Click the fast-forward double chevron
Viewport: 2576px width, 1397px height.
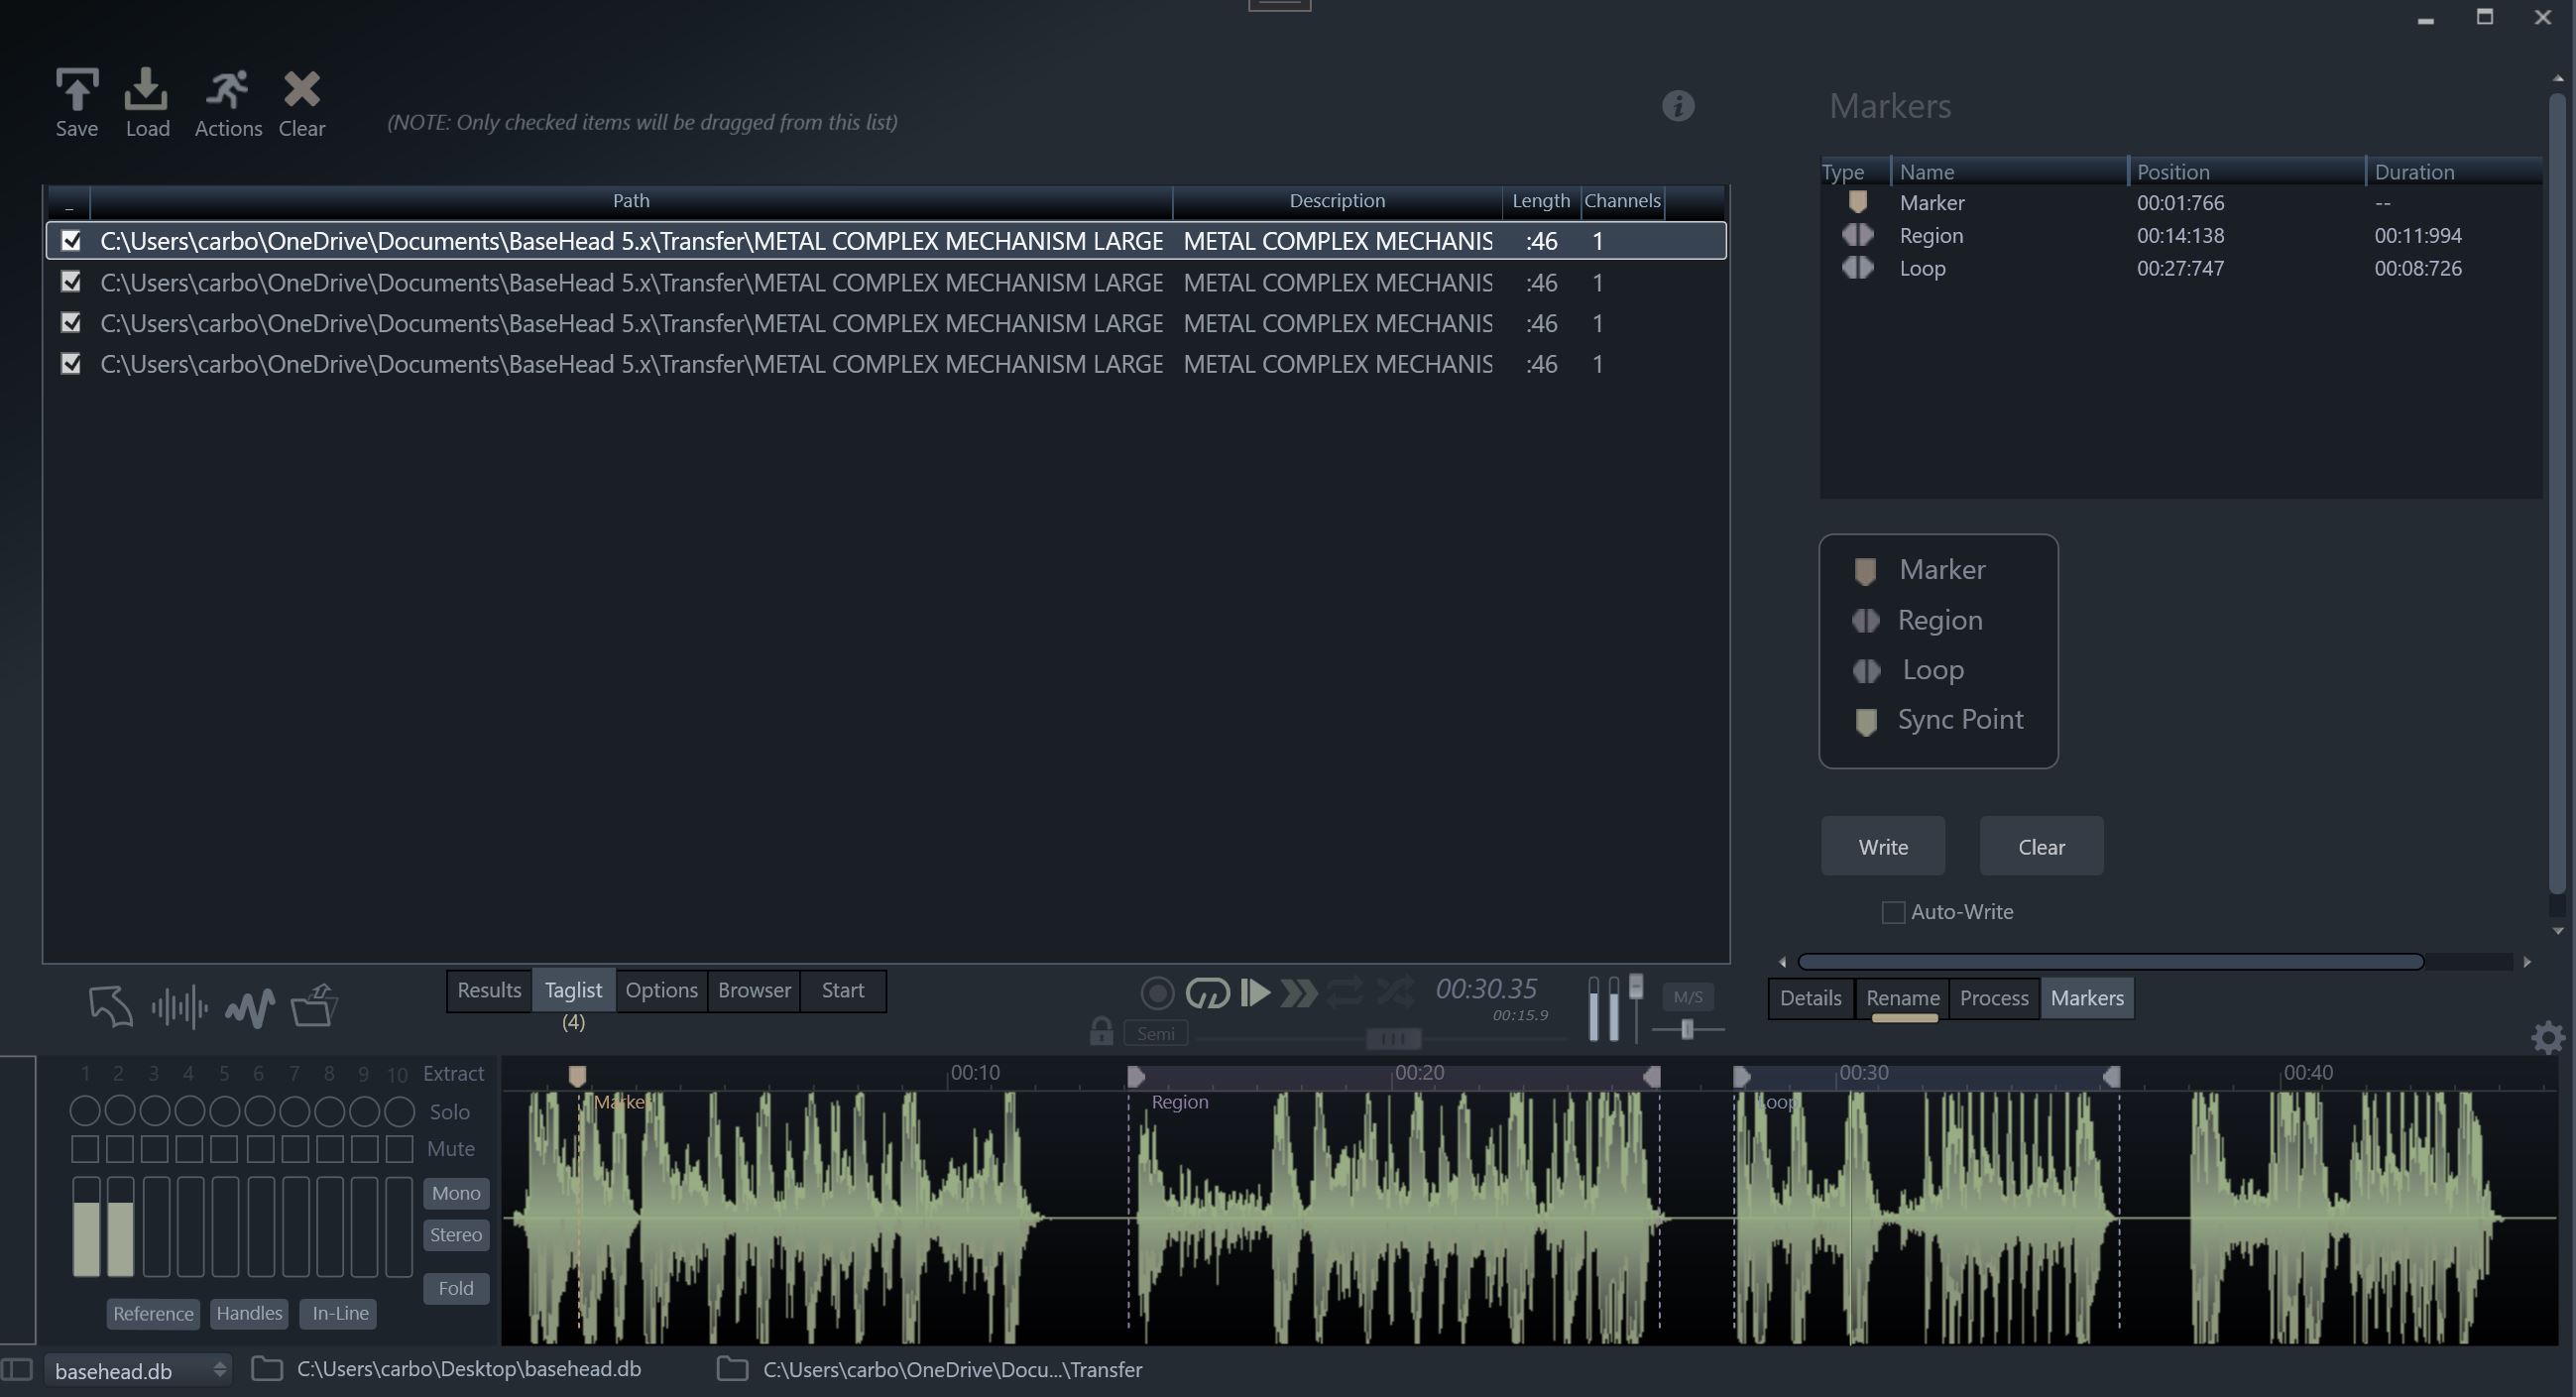pyautogui.click(x=1298, y=993)
